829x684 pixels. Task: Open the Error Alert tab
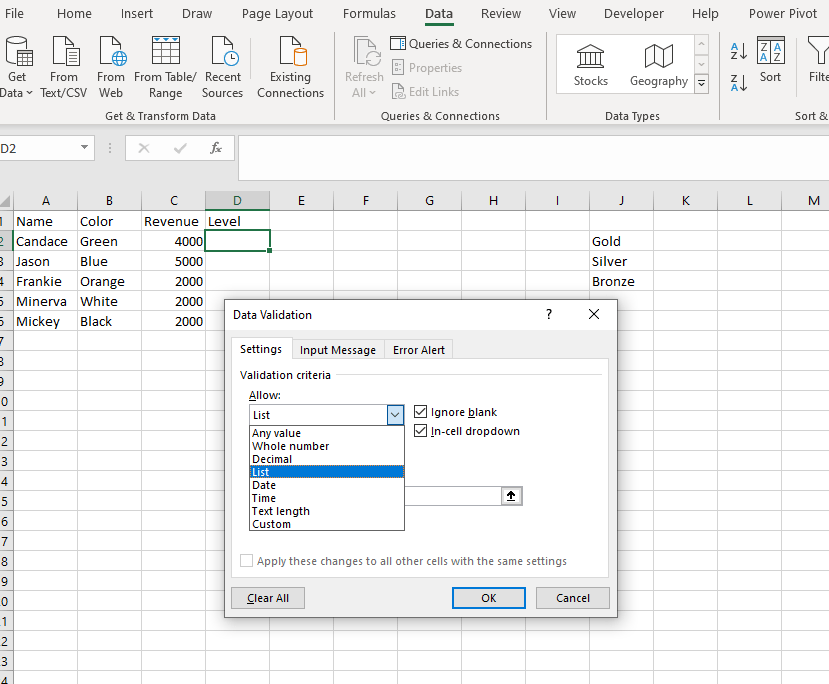click(420, 350)
